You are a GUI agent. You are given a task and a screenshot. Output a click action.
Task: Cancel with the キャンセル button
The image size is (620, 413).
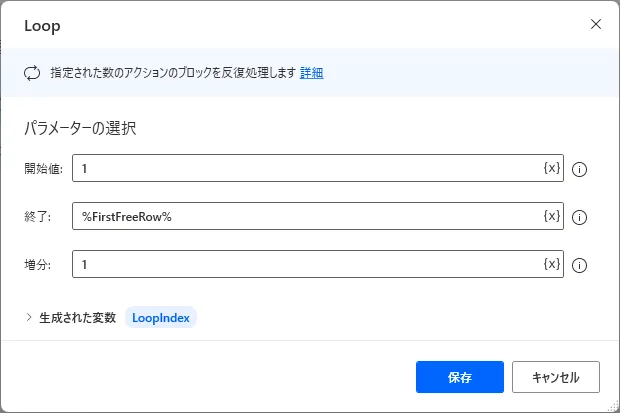[x=555, y=378]
